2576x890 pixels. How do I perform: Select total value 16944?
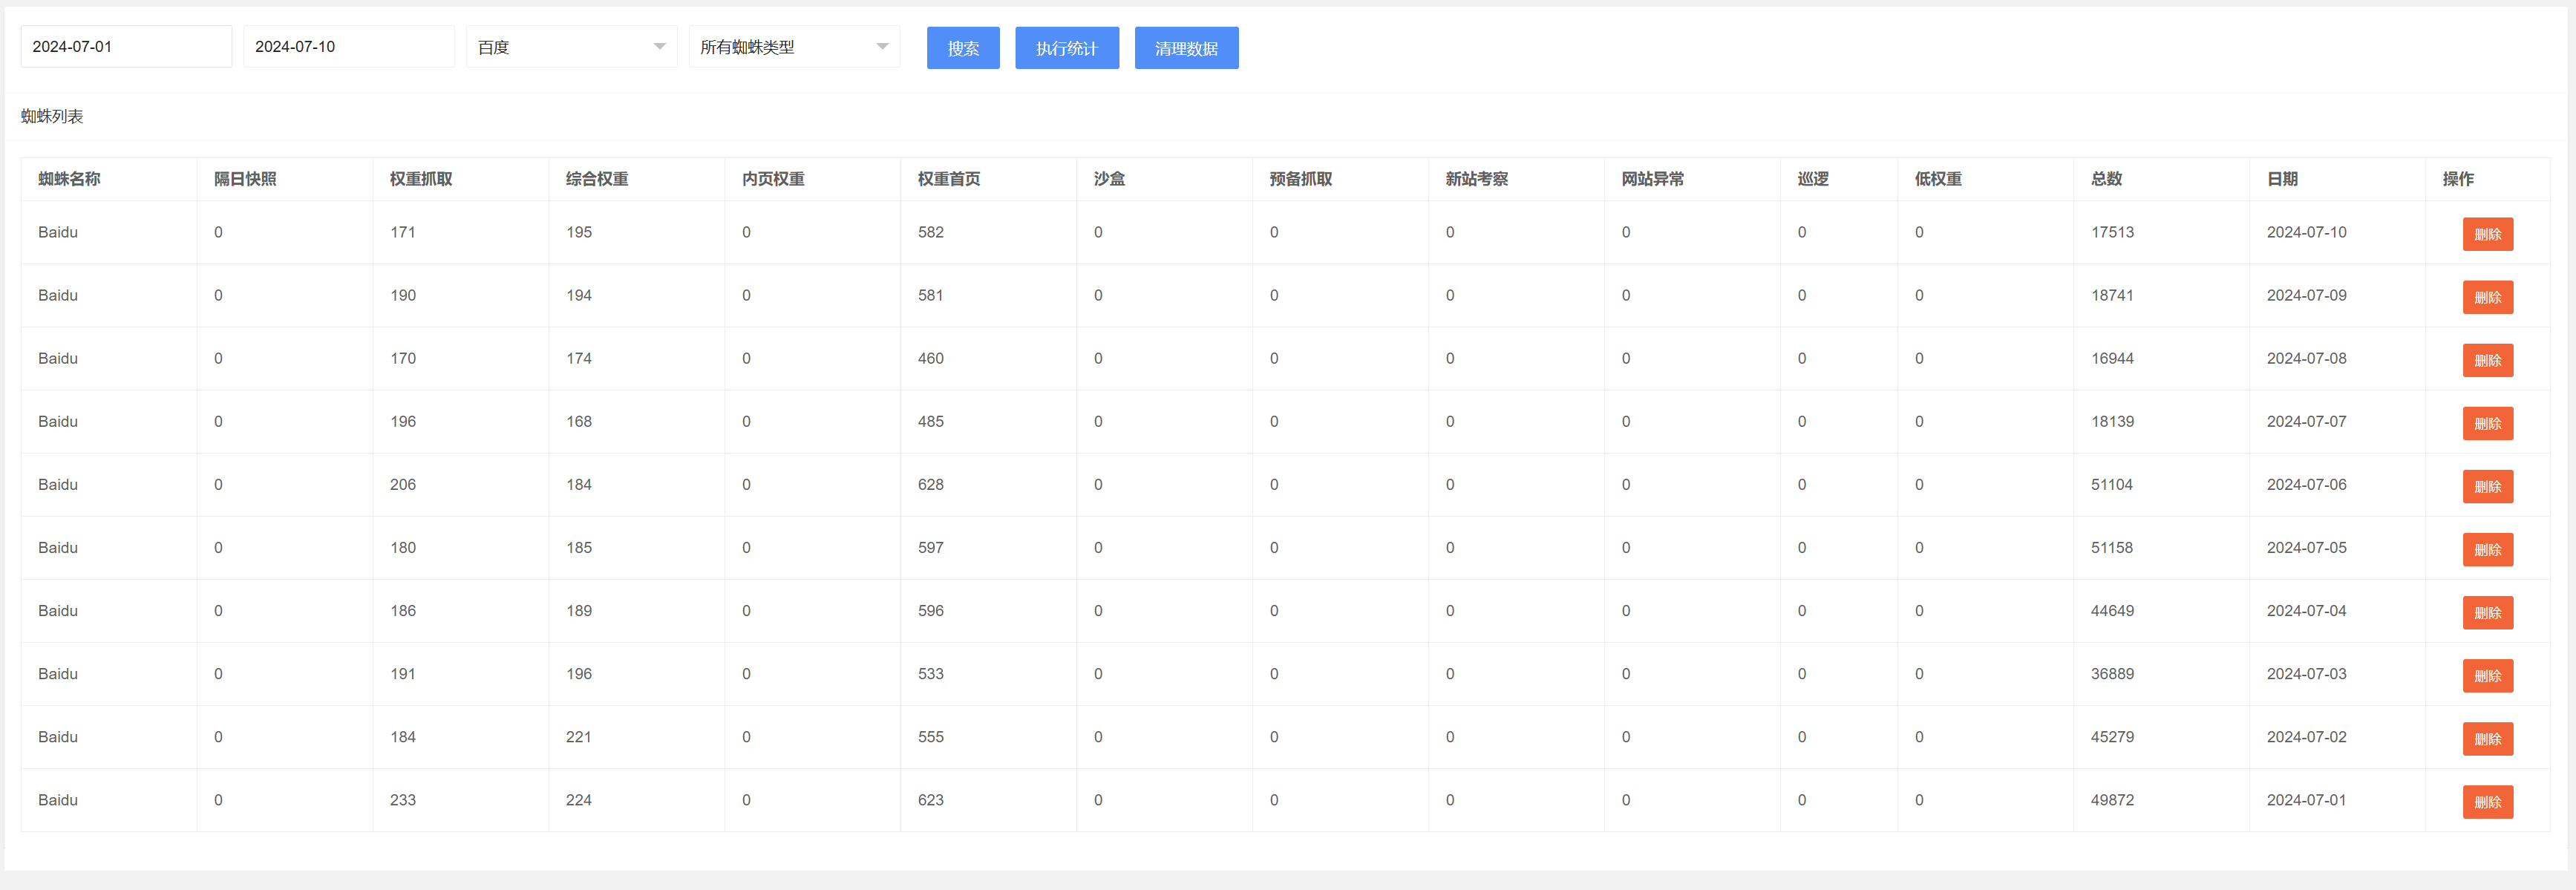coord(2112,358)
